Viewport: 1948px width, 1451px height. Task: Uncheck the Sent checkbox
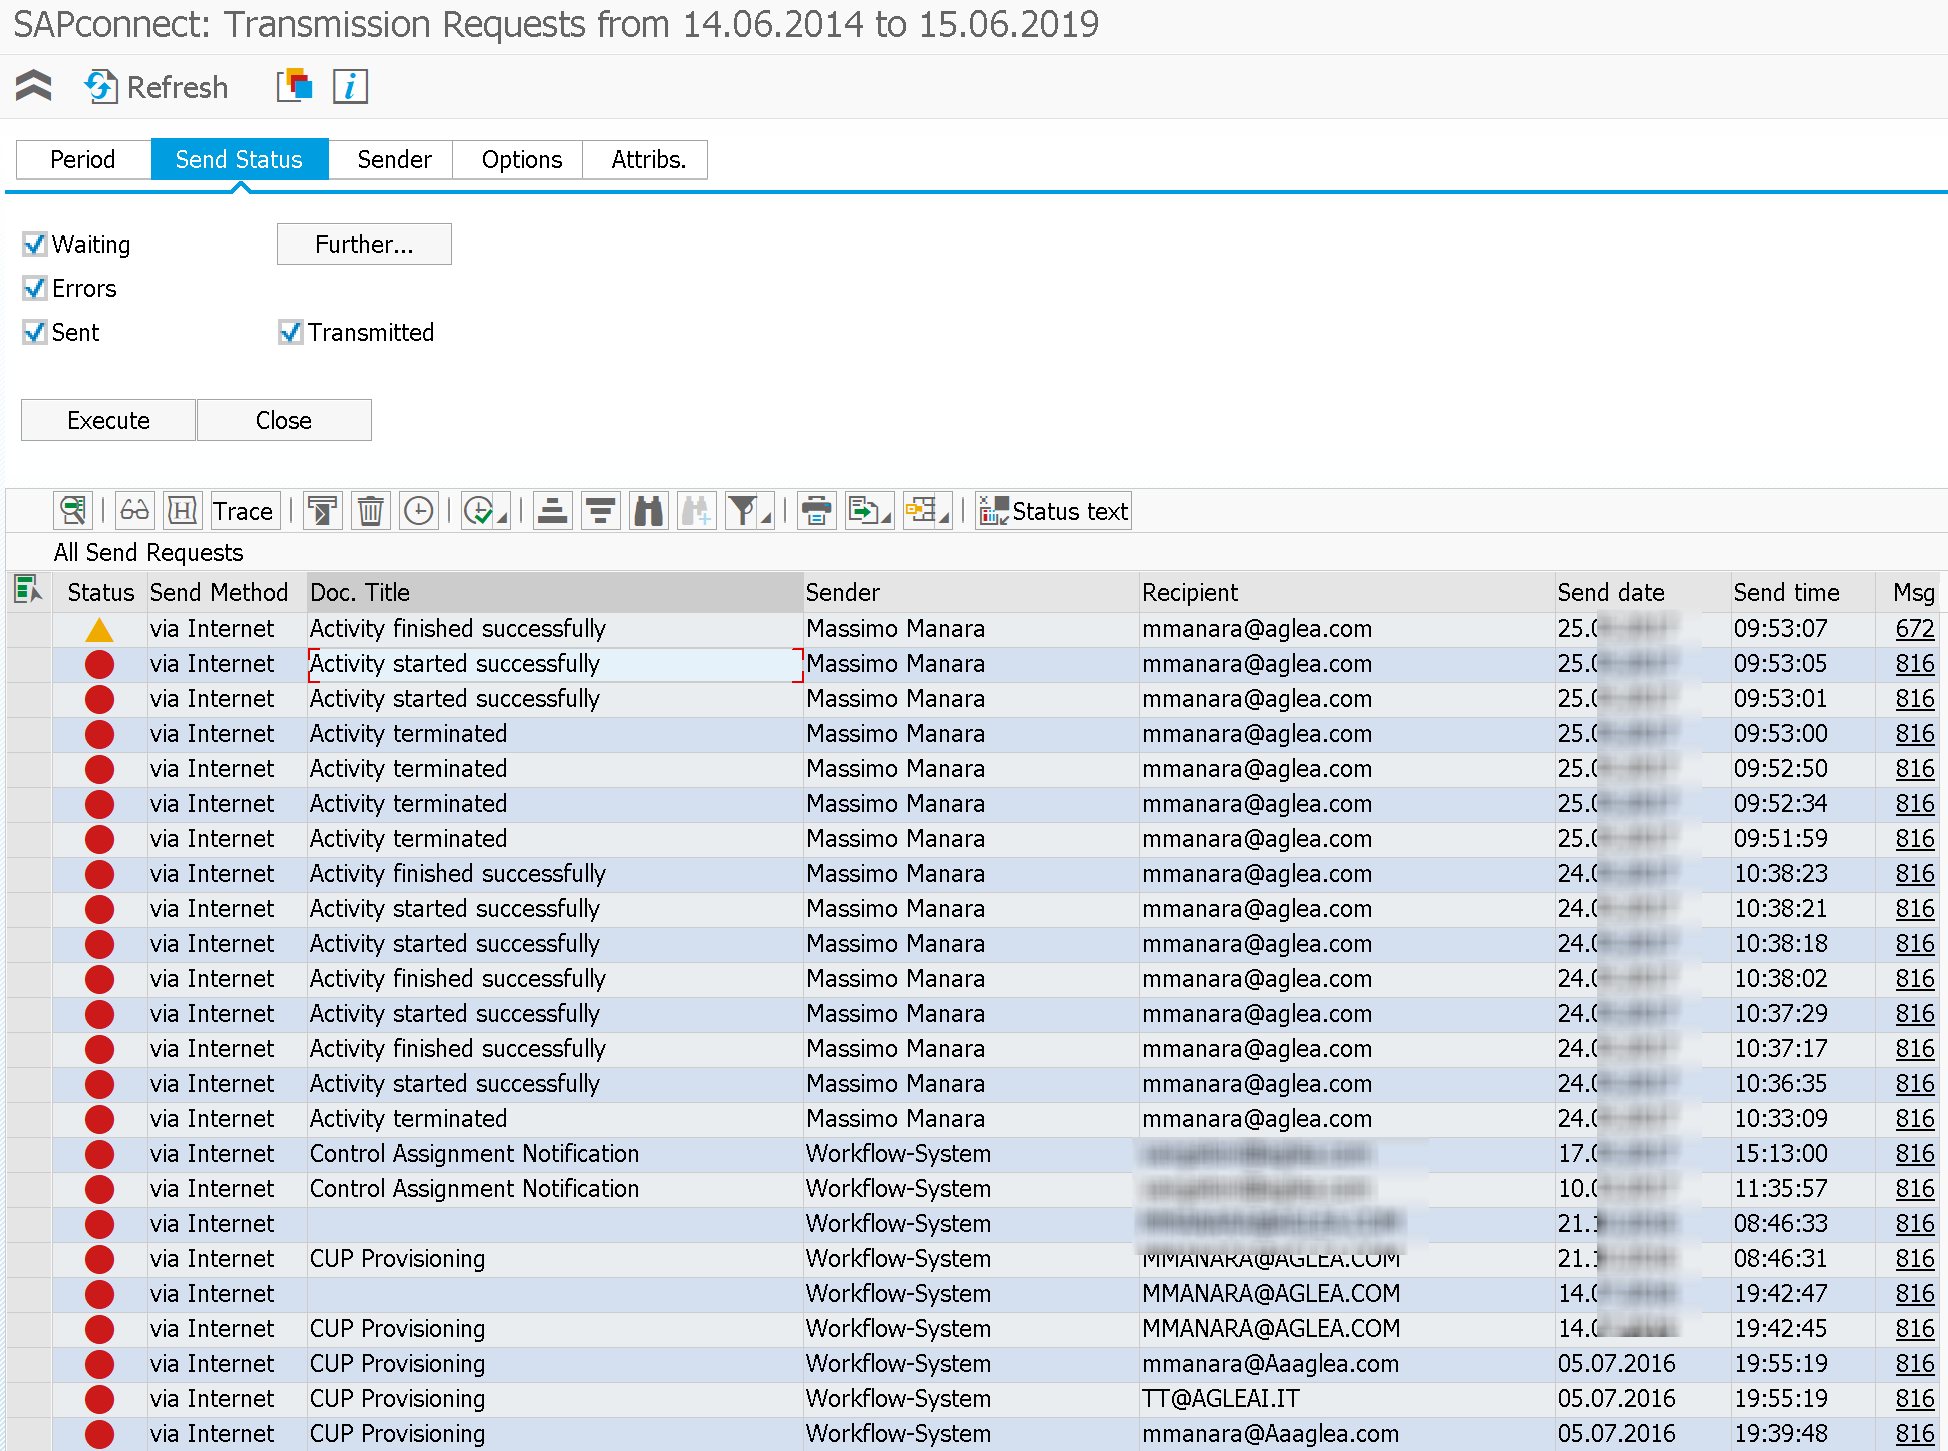[x=35, y=332]
